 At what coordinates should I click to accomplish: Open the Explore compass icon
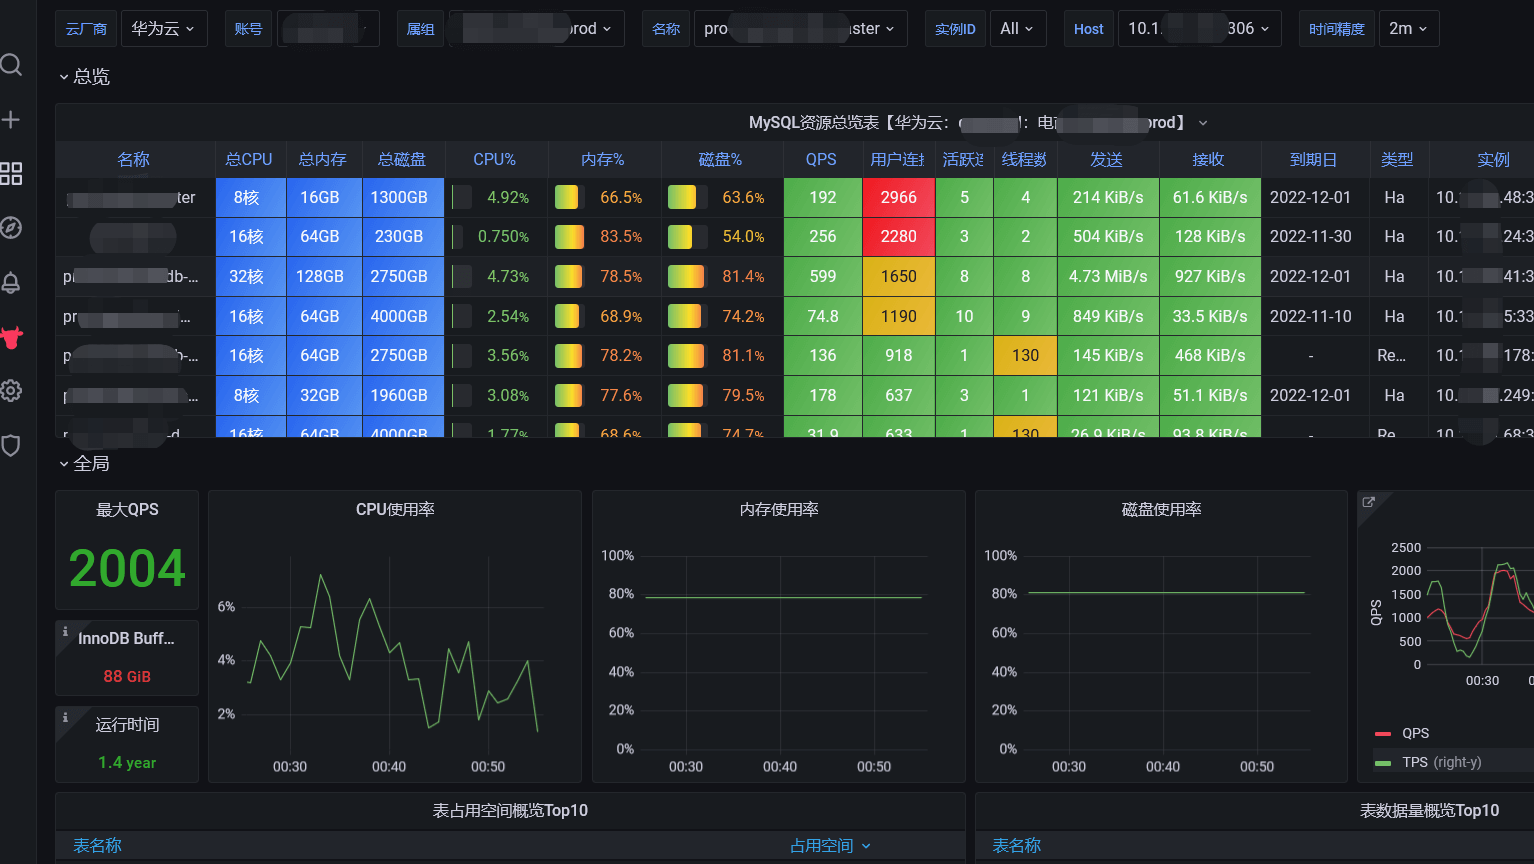point(11,228)
